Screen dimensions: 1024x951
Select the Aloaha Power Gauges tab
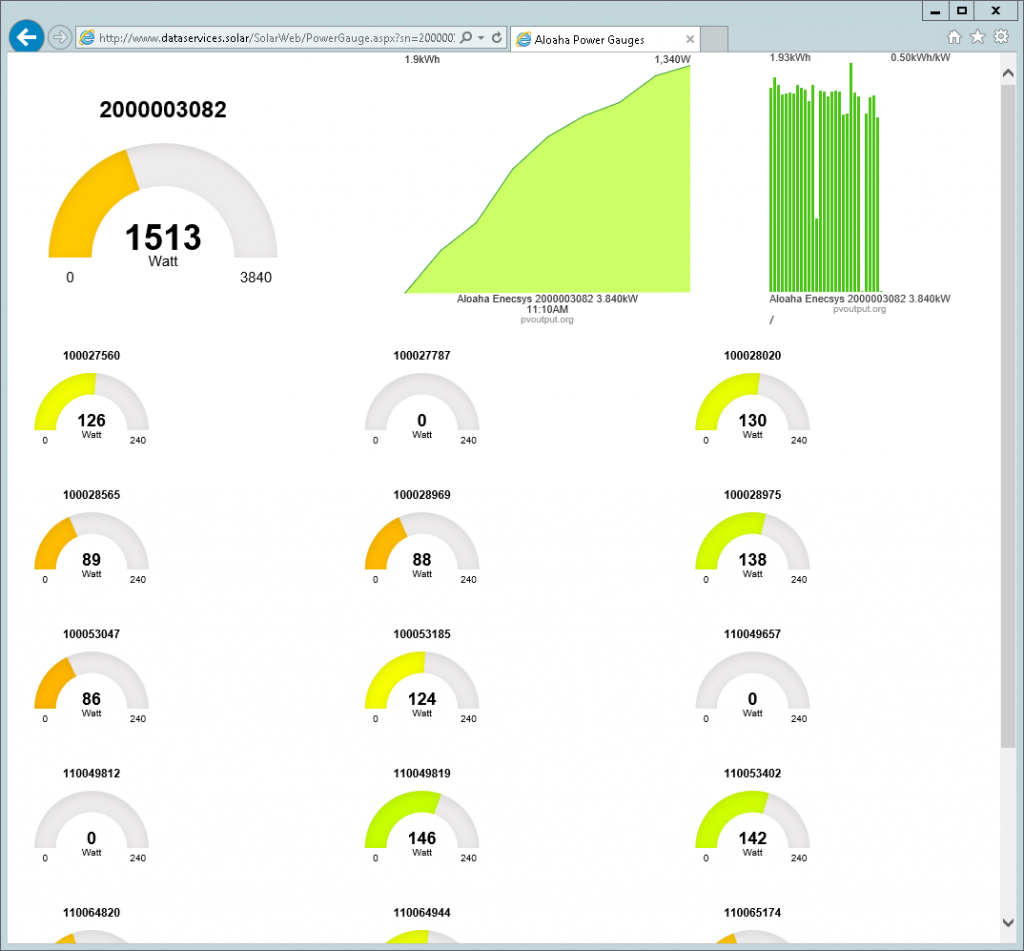coord(605,39)
